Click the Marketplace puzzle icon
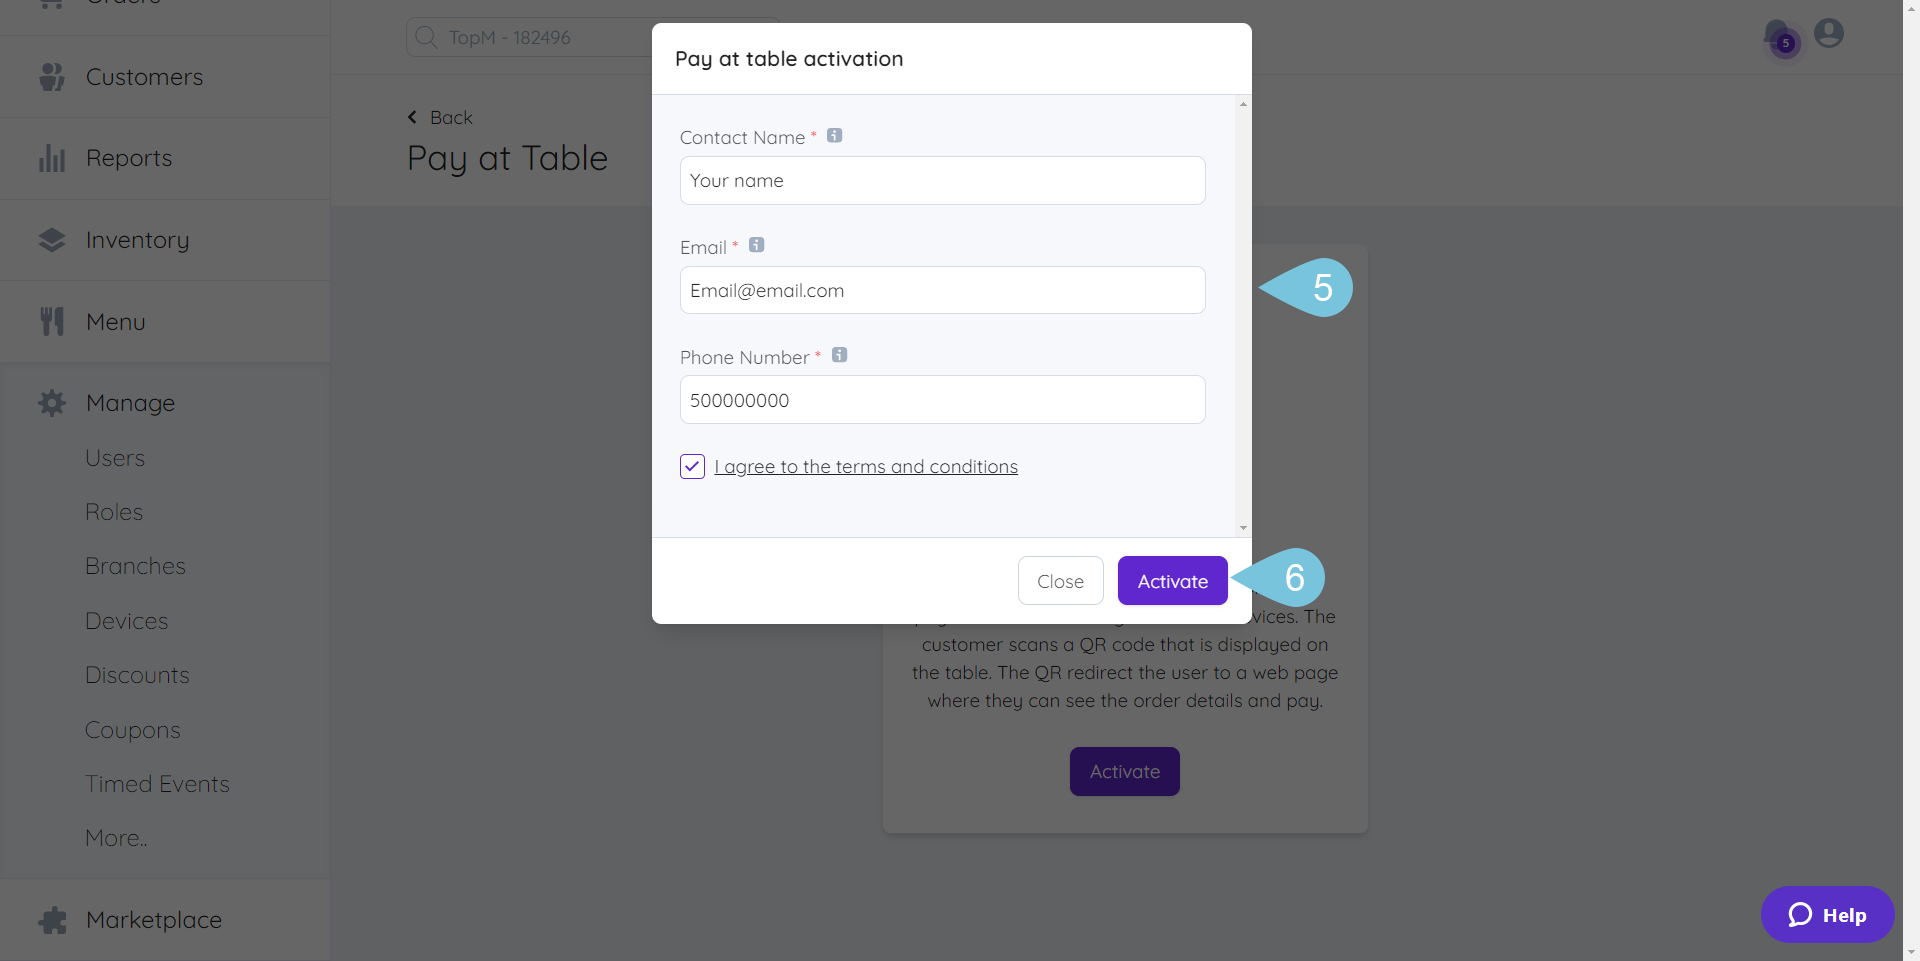 coord(52,920)
